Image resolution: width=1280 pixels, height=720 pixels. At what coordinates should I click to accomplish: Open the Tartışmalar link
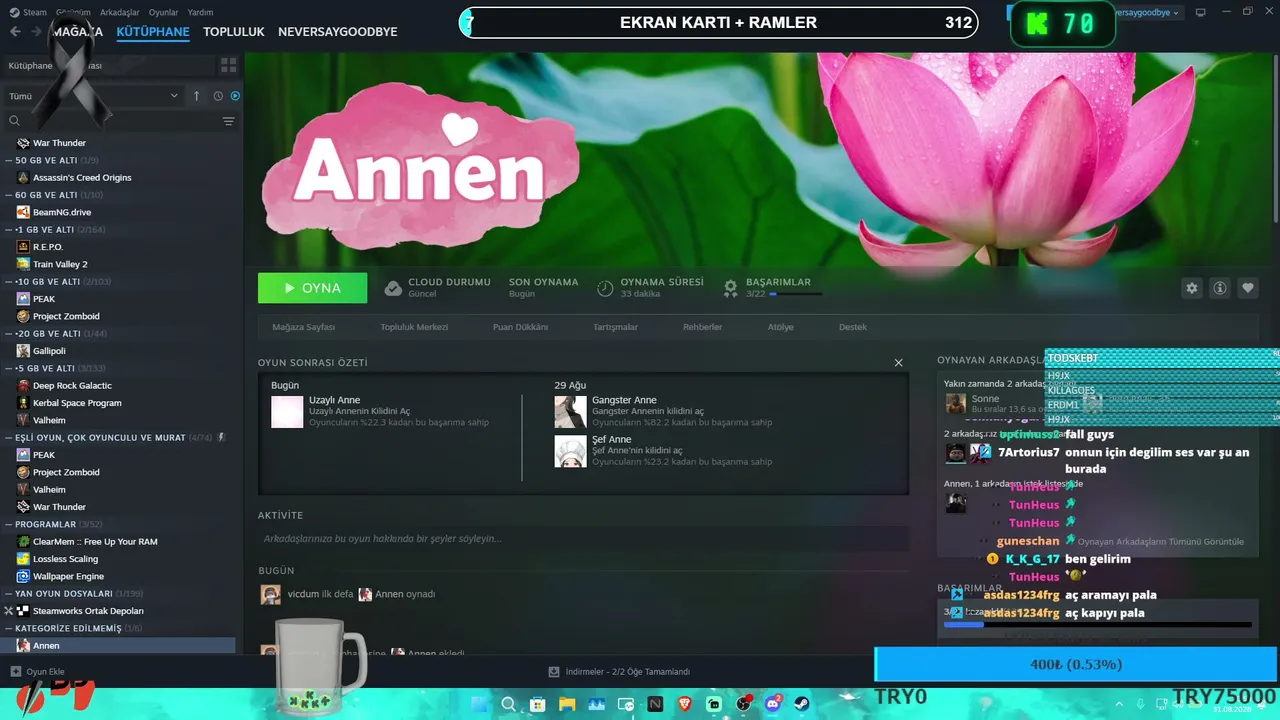(x=616, y=327)
